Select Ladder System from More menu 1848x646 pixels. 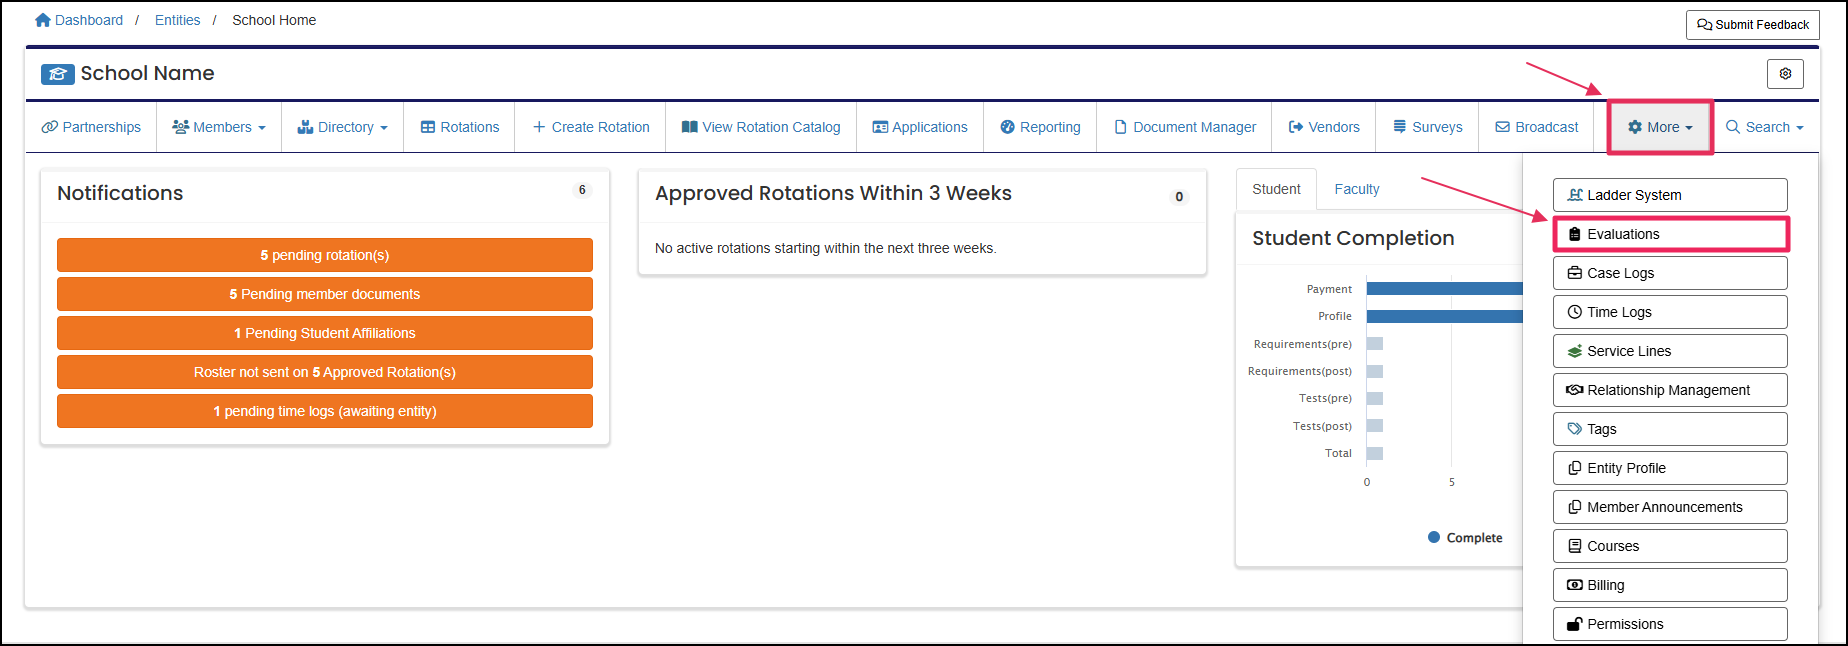(x=1670, y=195)
